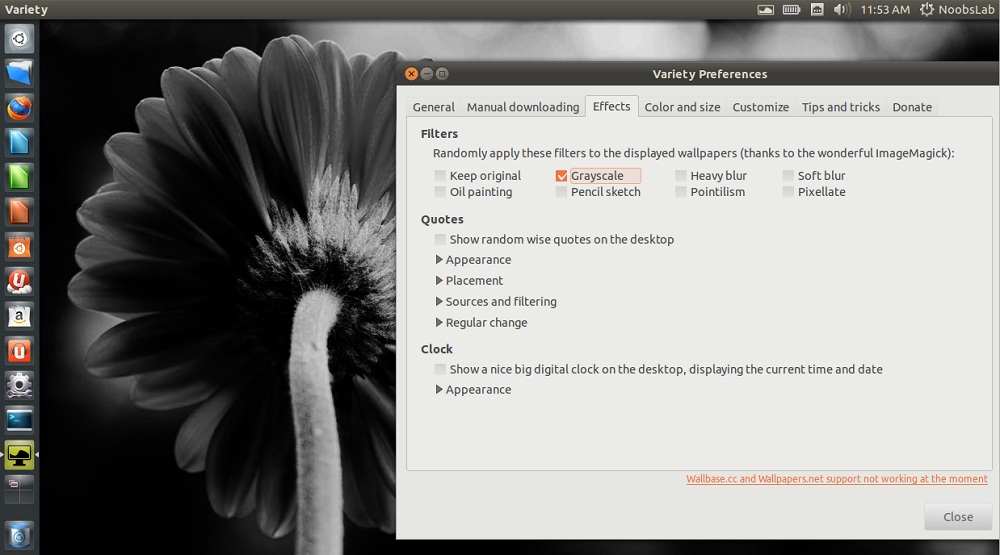The width and height of the screenshot is (1000, 555).
Task: Launch Terminal from the launcher
Action: (19, 420)
